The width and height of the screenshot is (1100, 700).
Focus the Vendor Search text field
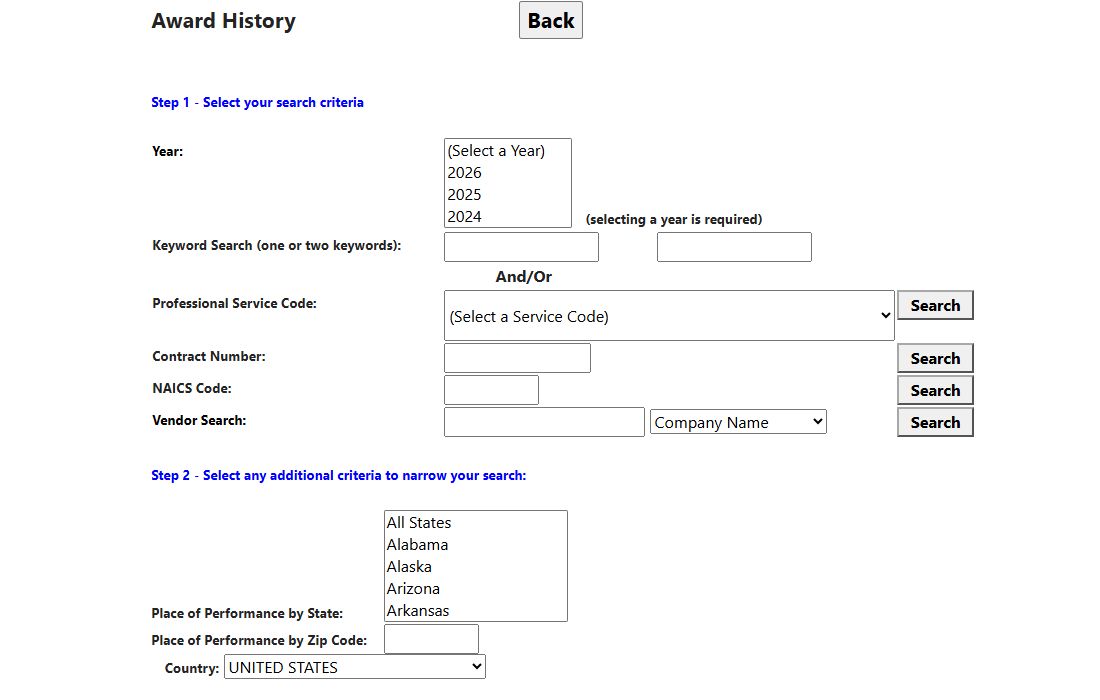(x=544, y=422)
